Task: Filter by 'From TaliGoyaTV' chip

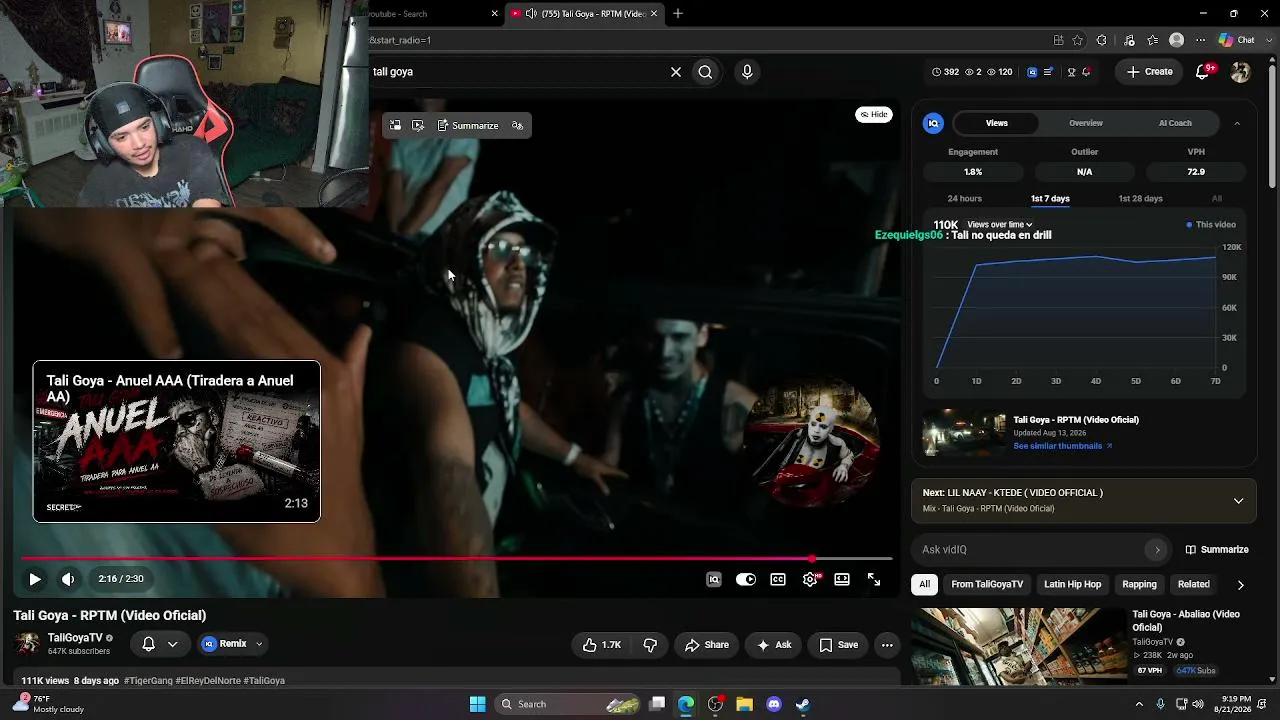Action: tap(987, 585)
